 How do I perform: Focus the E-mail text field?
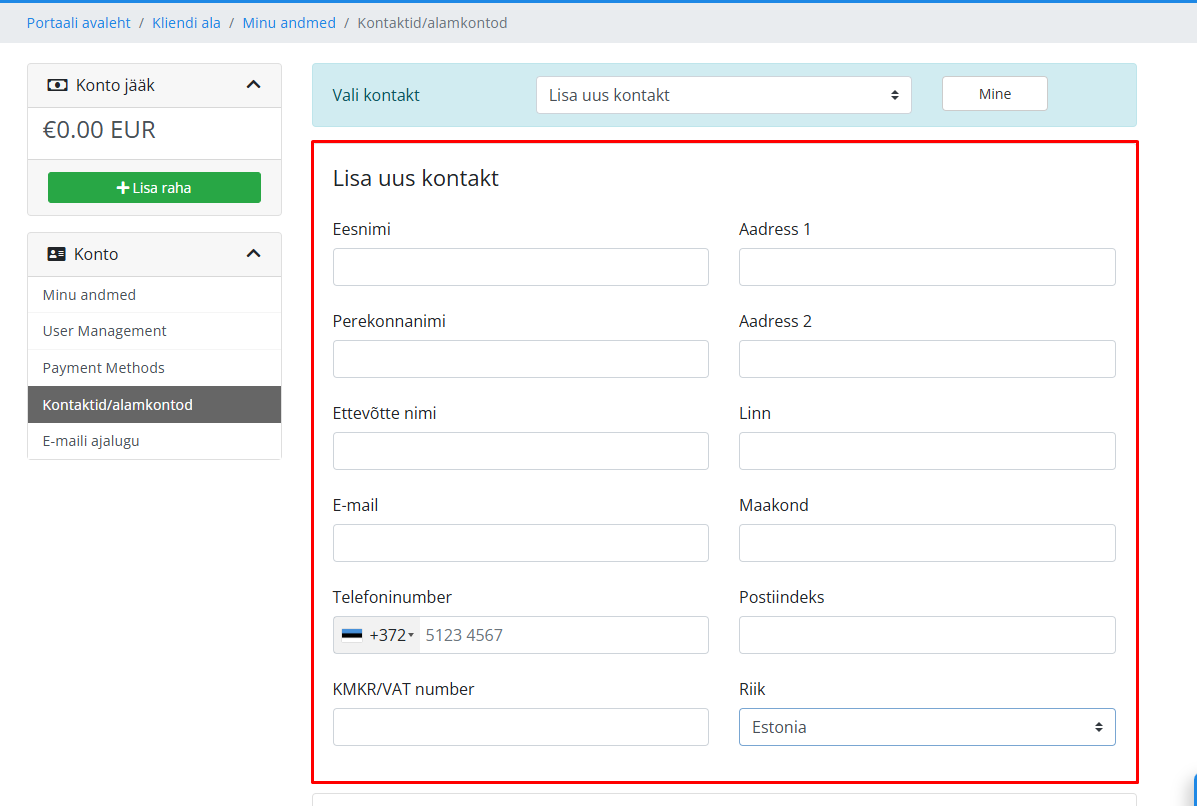point(520,543)
